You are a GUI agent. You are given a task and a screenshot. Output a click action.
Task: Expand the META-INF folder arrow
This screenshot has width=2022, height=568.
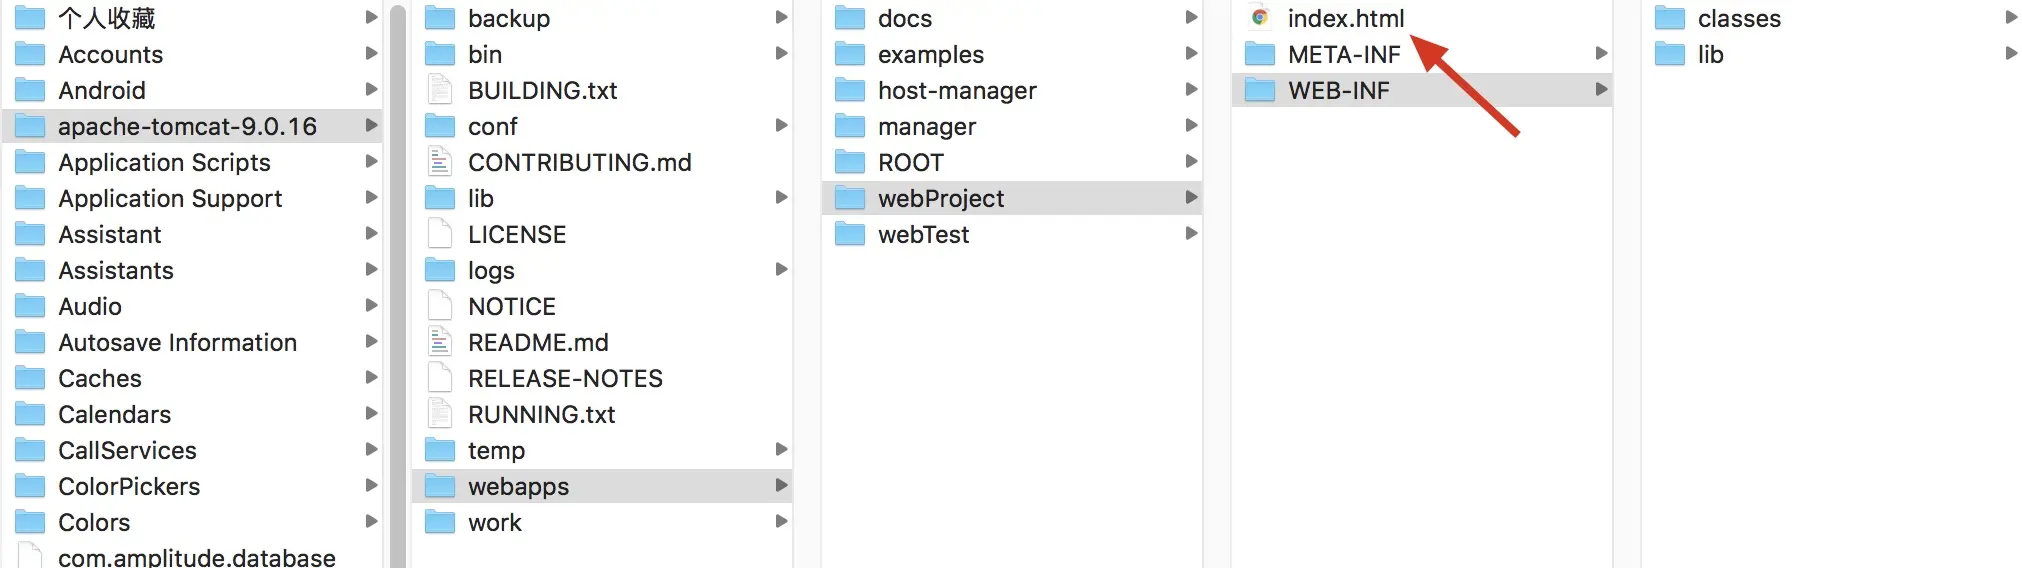click(x=1601, y=53)
